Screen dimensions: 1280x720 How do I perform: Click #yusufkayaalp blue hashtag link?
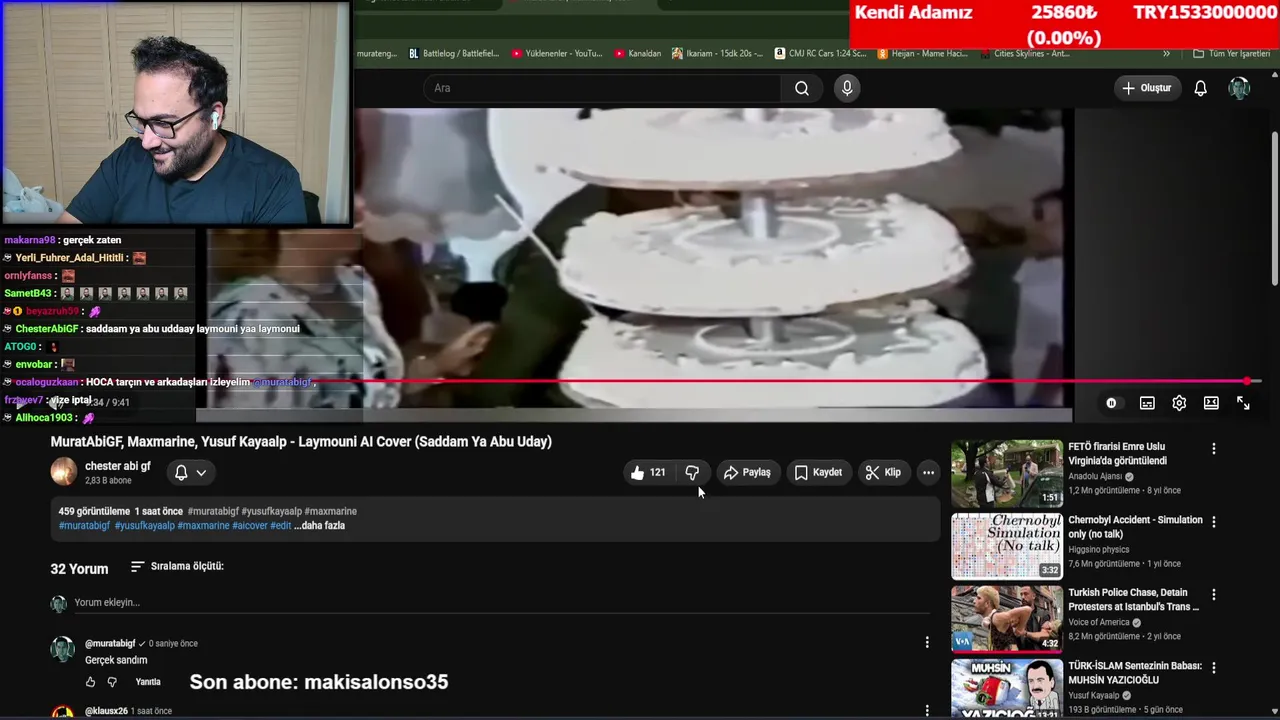(144, 525)
